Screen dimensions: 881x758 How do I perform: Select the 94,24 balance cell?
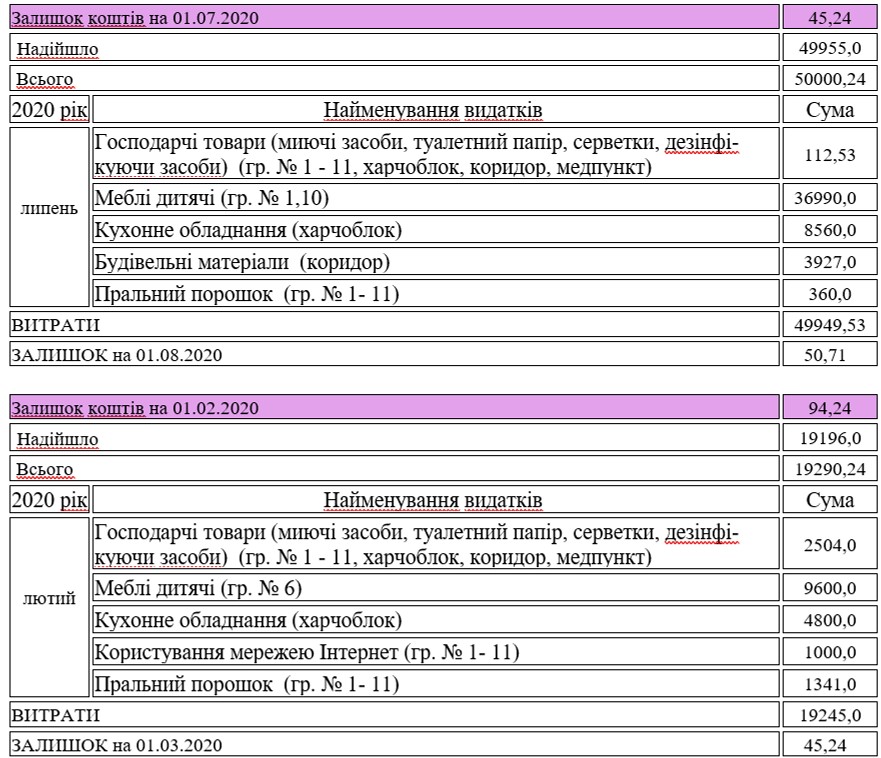pyautogui.click(x=829, y=408)
